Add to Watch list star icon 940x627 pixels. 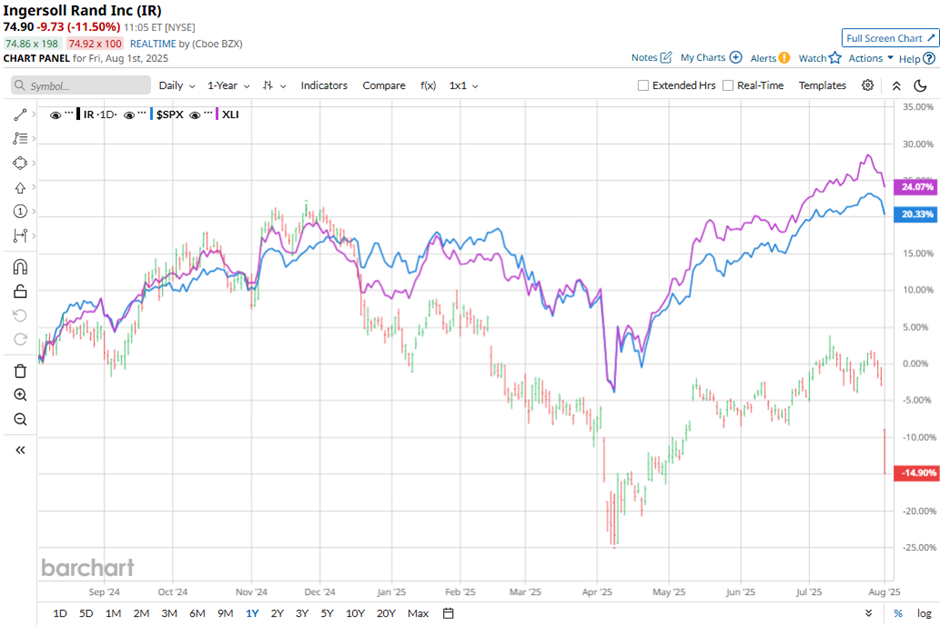tap(835, 58)
